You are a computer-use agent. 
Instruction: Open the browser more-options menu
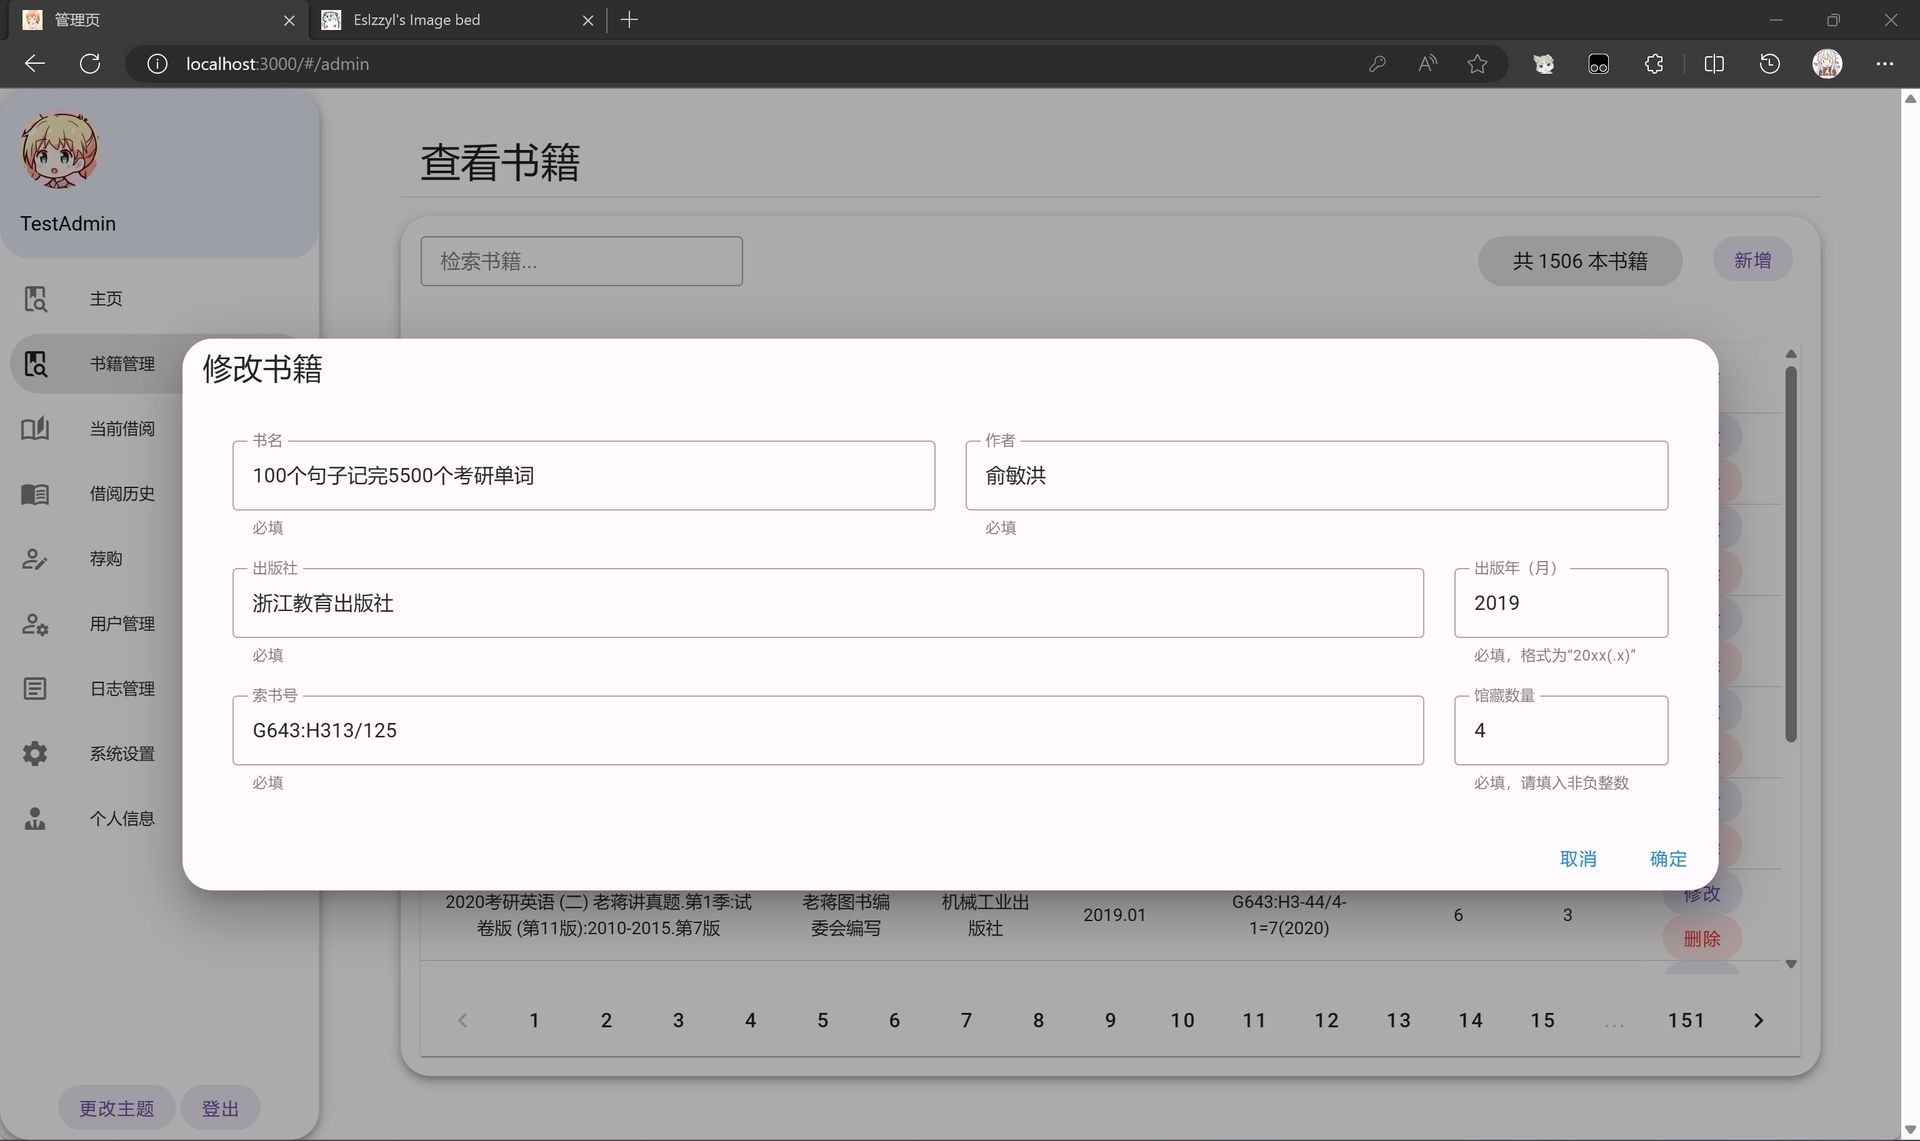[1886, 63]
